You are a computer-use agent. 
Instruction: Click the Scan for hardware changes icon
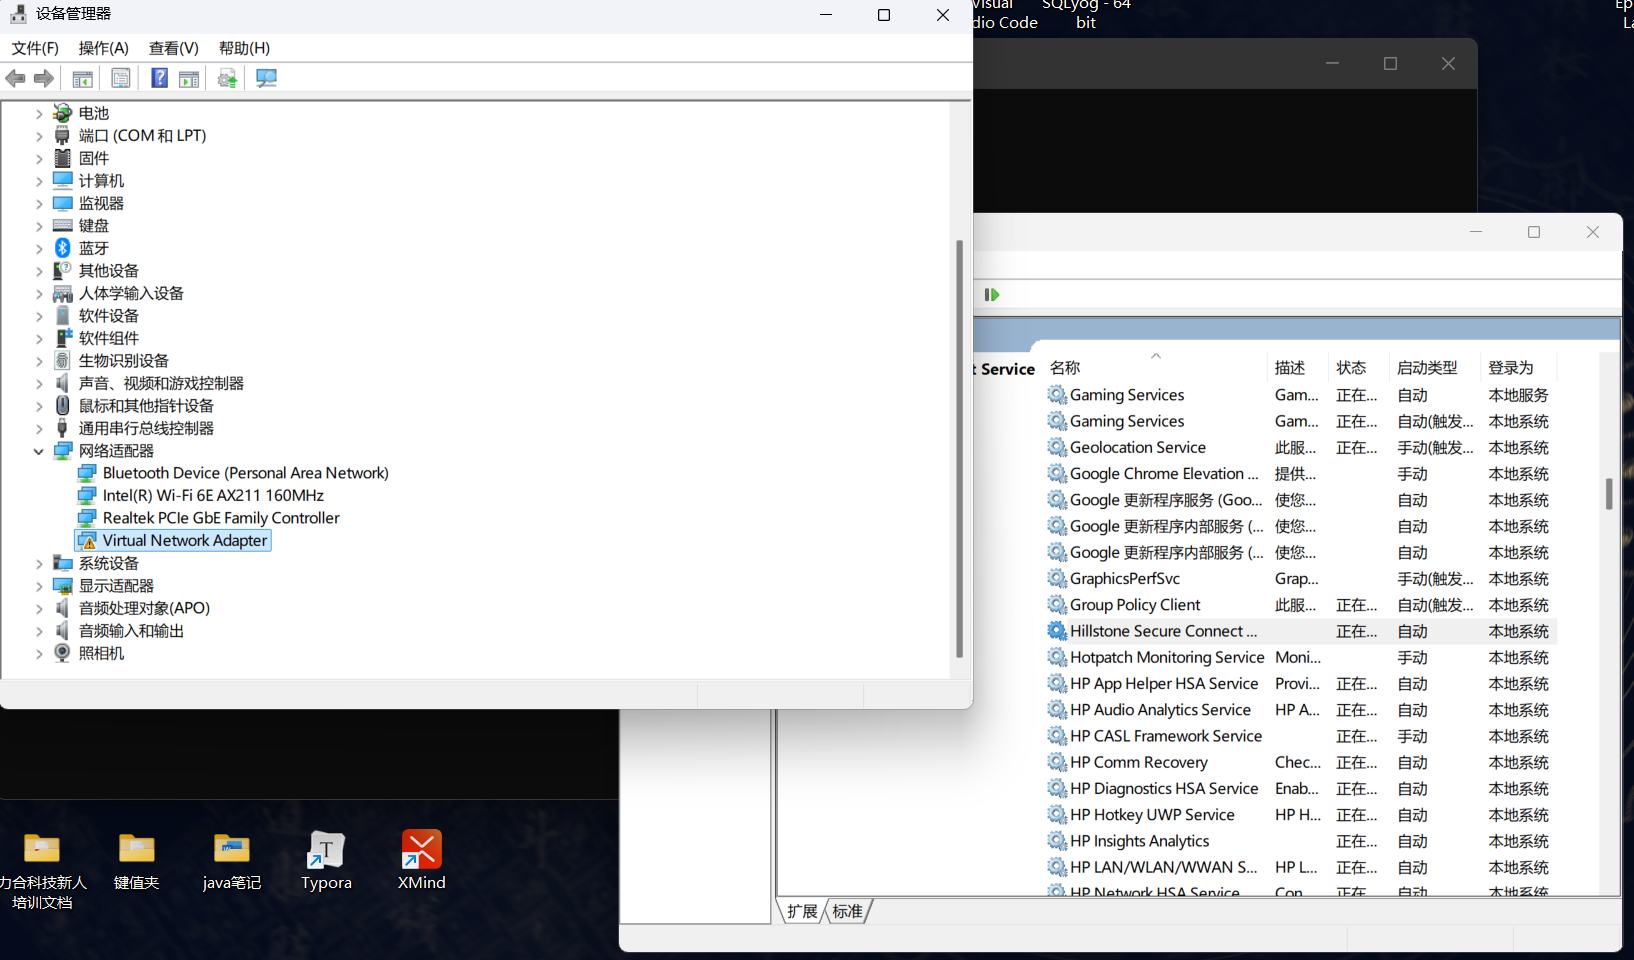point(266,78)
